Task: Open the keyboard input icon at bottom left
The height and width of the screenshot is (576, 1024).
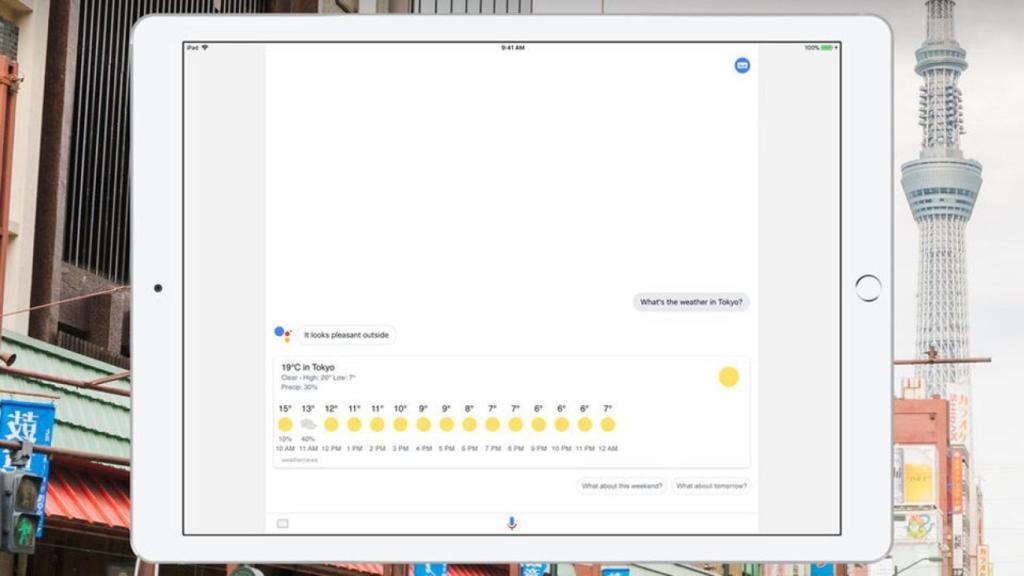Action: pyautogui.click(x=284, y=521)
